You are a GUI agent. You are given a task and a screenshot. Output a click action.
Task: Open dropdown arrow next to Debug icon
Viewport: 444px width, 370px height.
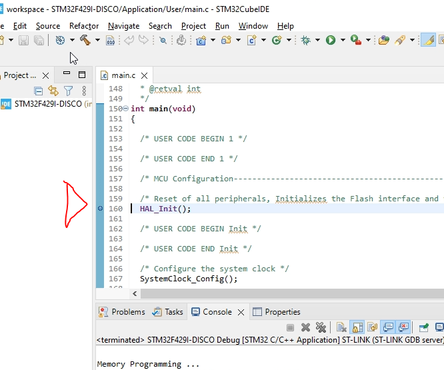click(x=317, y=40)
